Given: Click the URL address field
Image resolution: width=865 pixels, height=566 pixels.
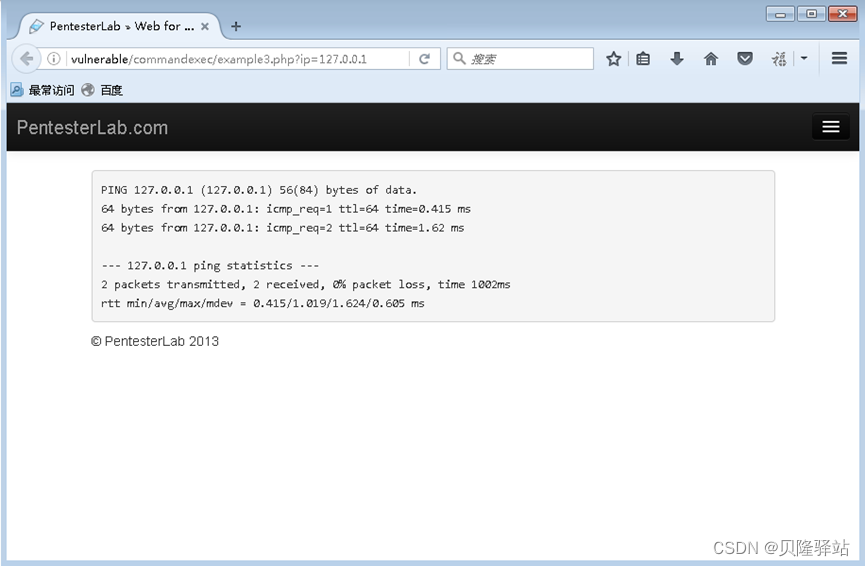Looking at the screenshot, I should tap(237, 59).
